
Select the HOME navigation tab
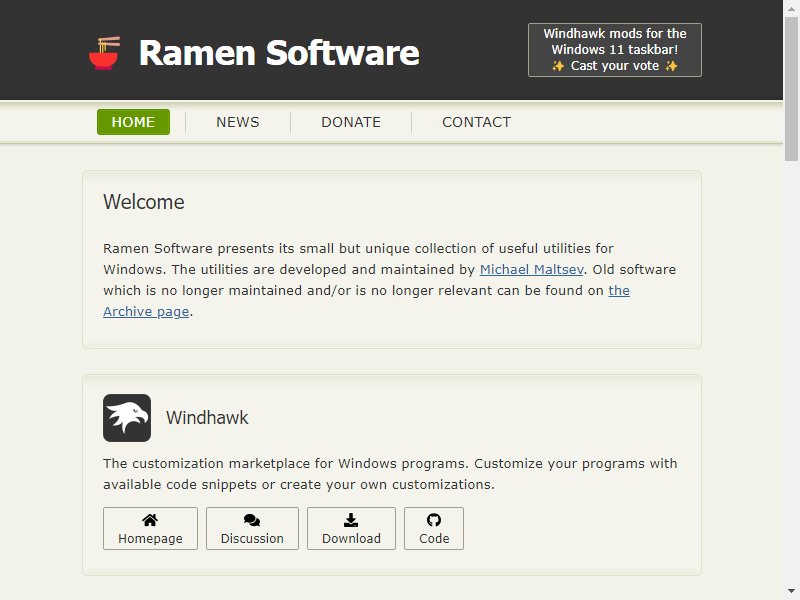[133, 122]
